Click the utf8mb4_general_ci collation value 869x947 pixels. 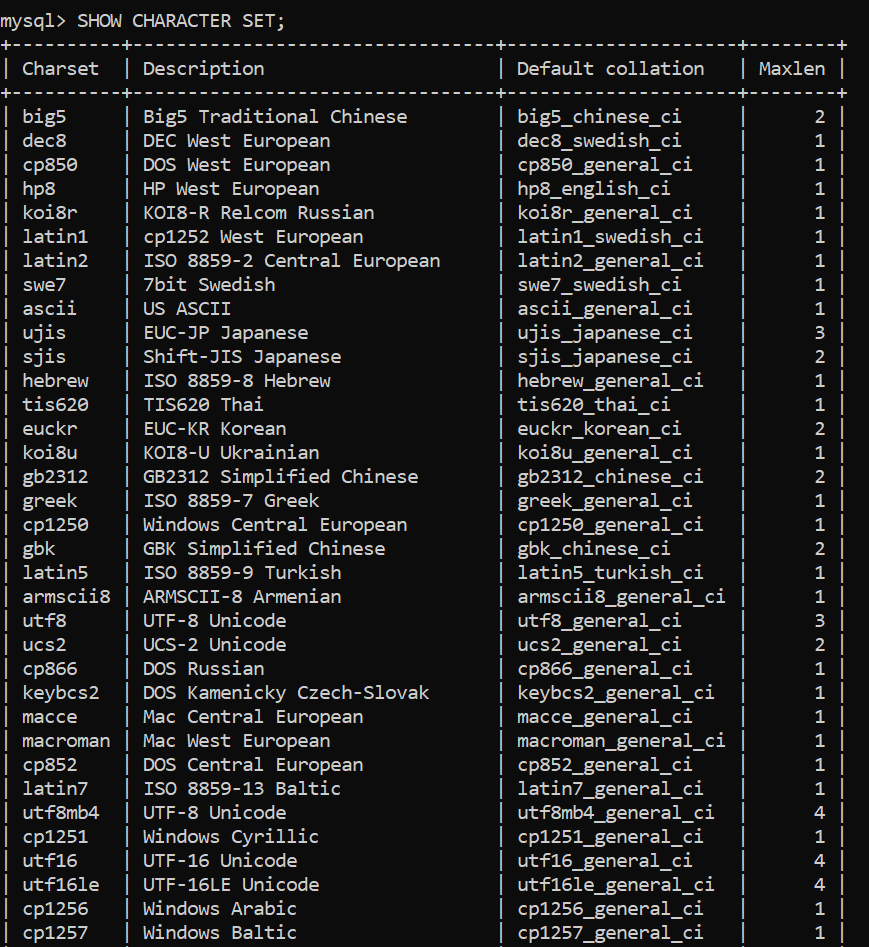tap(615, 813)
